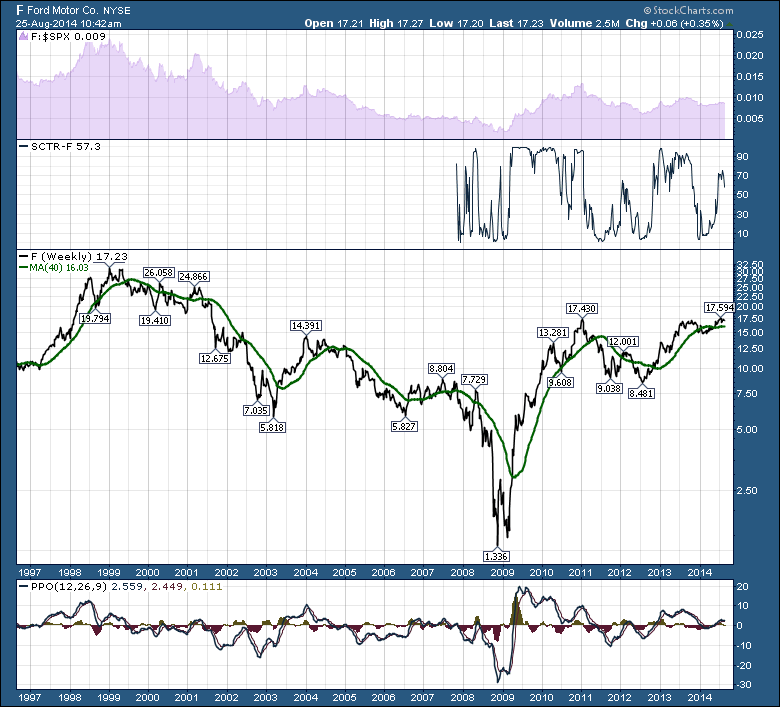The width and height of the screenshot is (780, 707).
Task: Select the 14.391 peak label in 2004
Action: 306,325
